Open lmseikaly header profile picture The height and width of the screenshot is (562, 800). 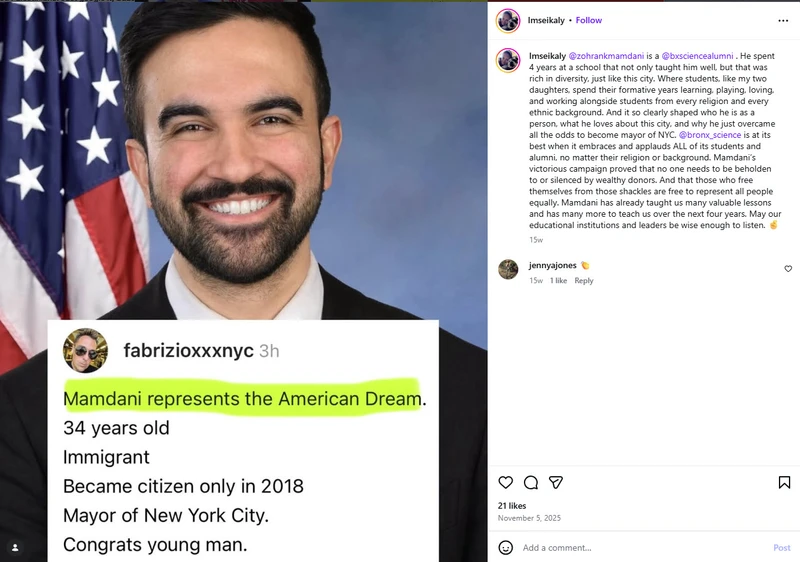pos(508,21)
